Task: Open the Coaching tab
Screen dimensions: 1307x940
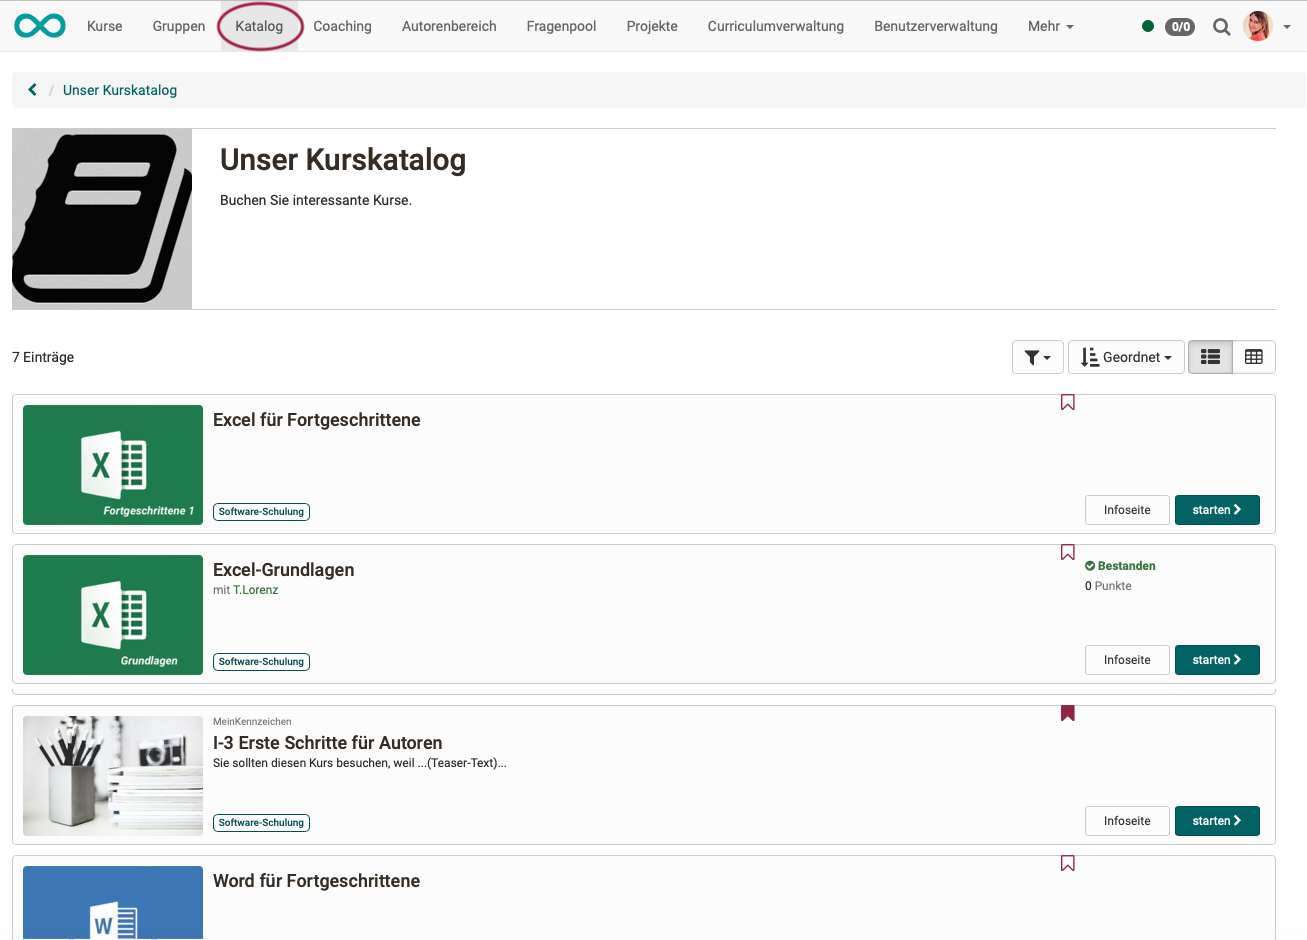Action: 342,26
